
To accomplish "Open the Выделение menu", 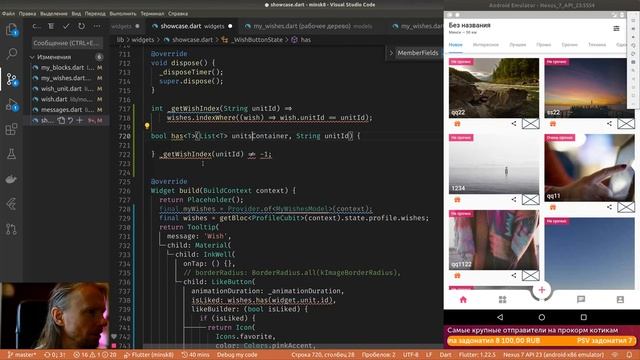I will coord(54,13).
